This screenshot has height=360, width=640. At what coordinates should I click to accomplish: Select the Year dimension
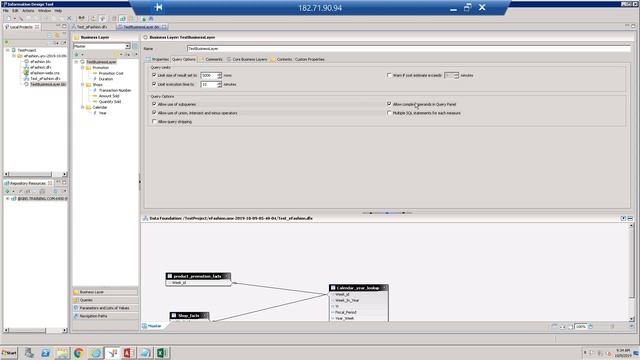point(102,113)
